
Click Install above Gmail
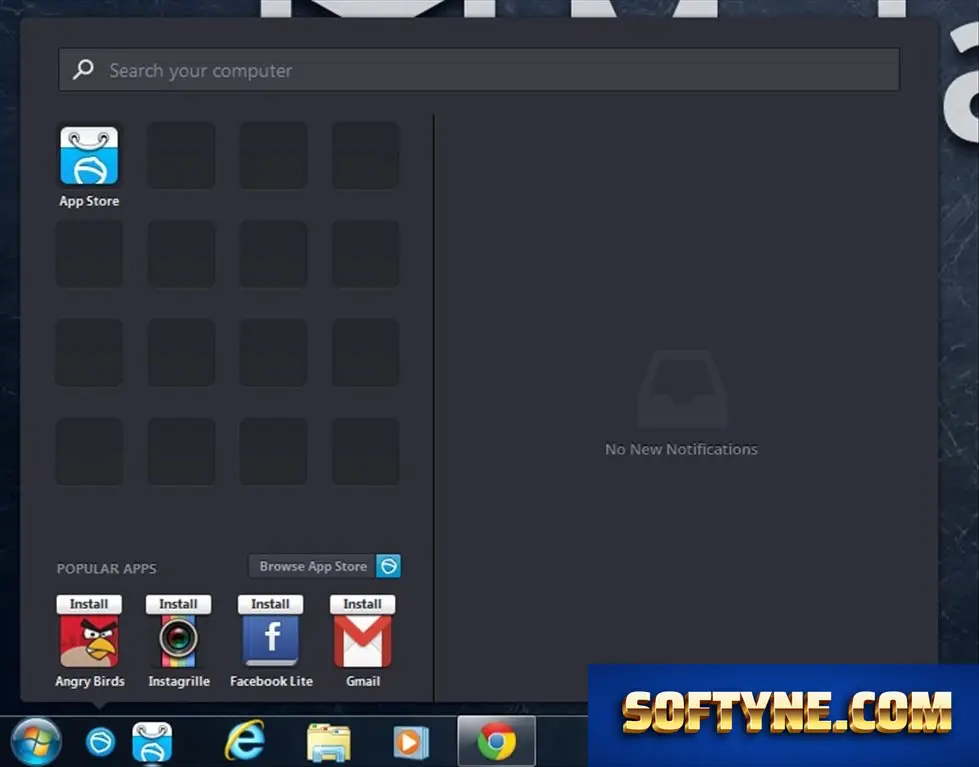363,604
